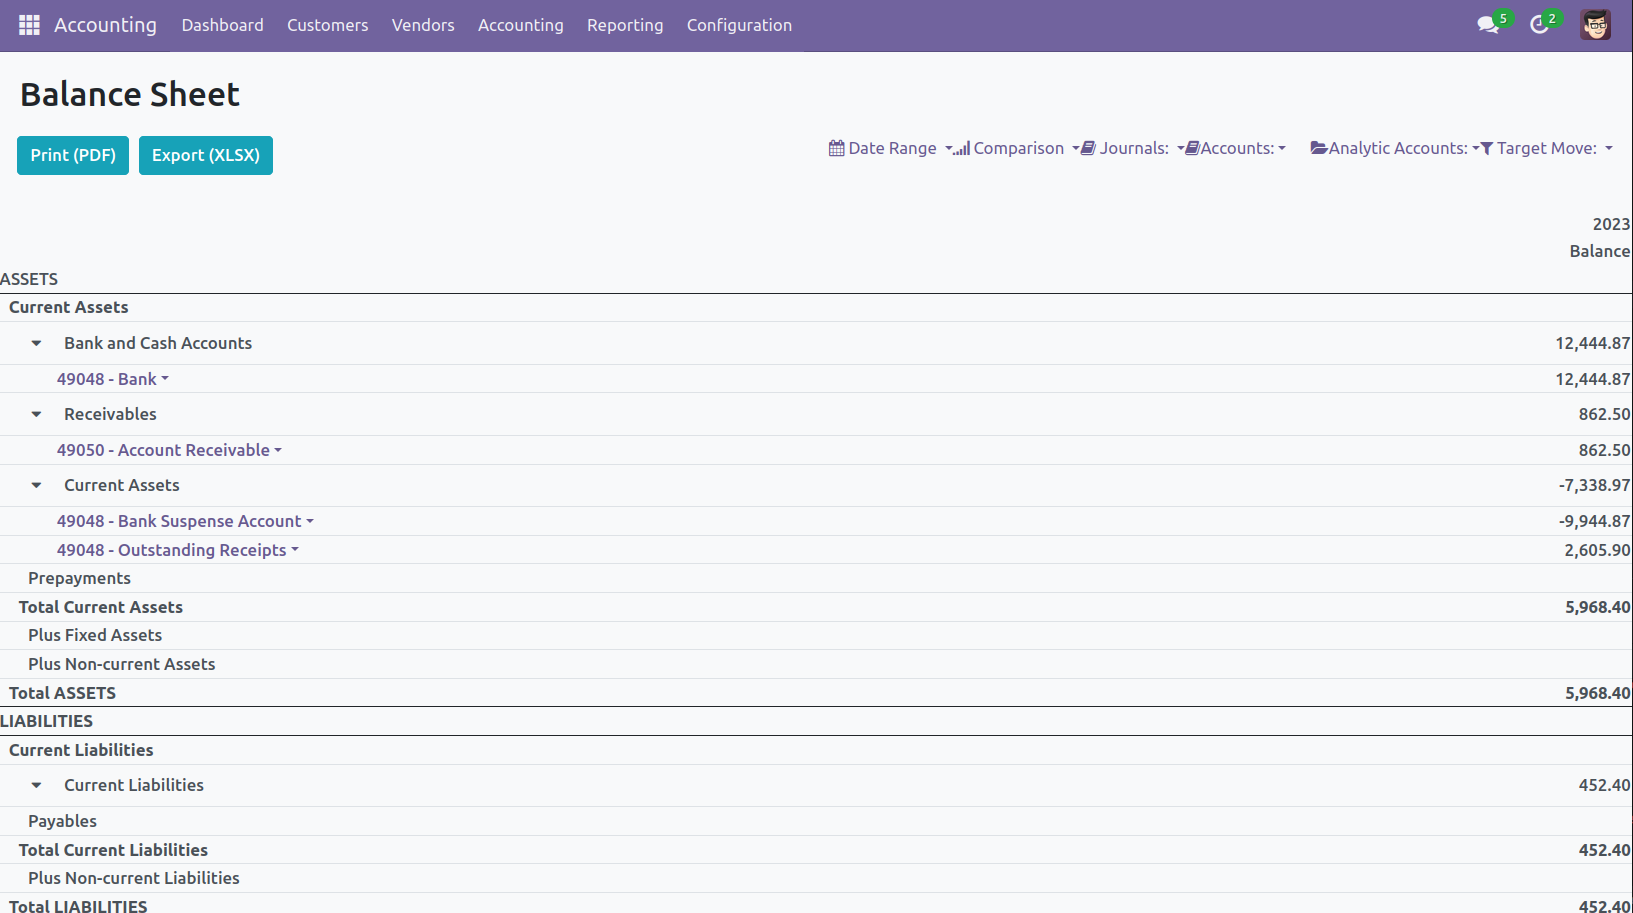The image size is (1633, 913).
Task: Click the Total Current Liabilities label
Action: tap(113, 850)
